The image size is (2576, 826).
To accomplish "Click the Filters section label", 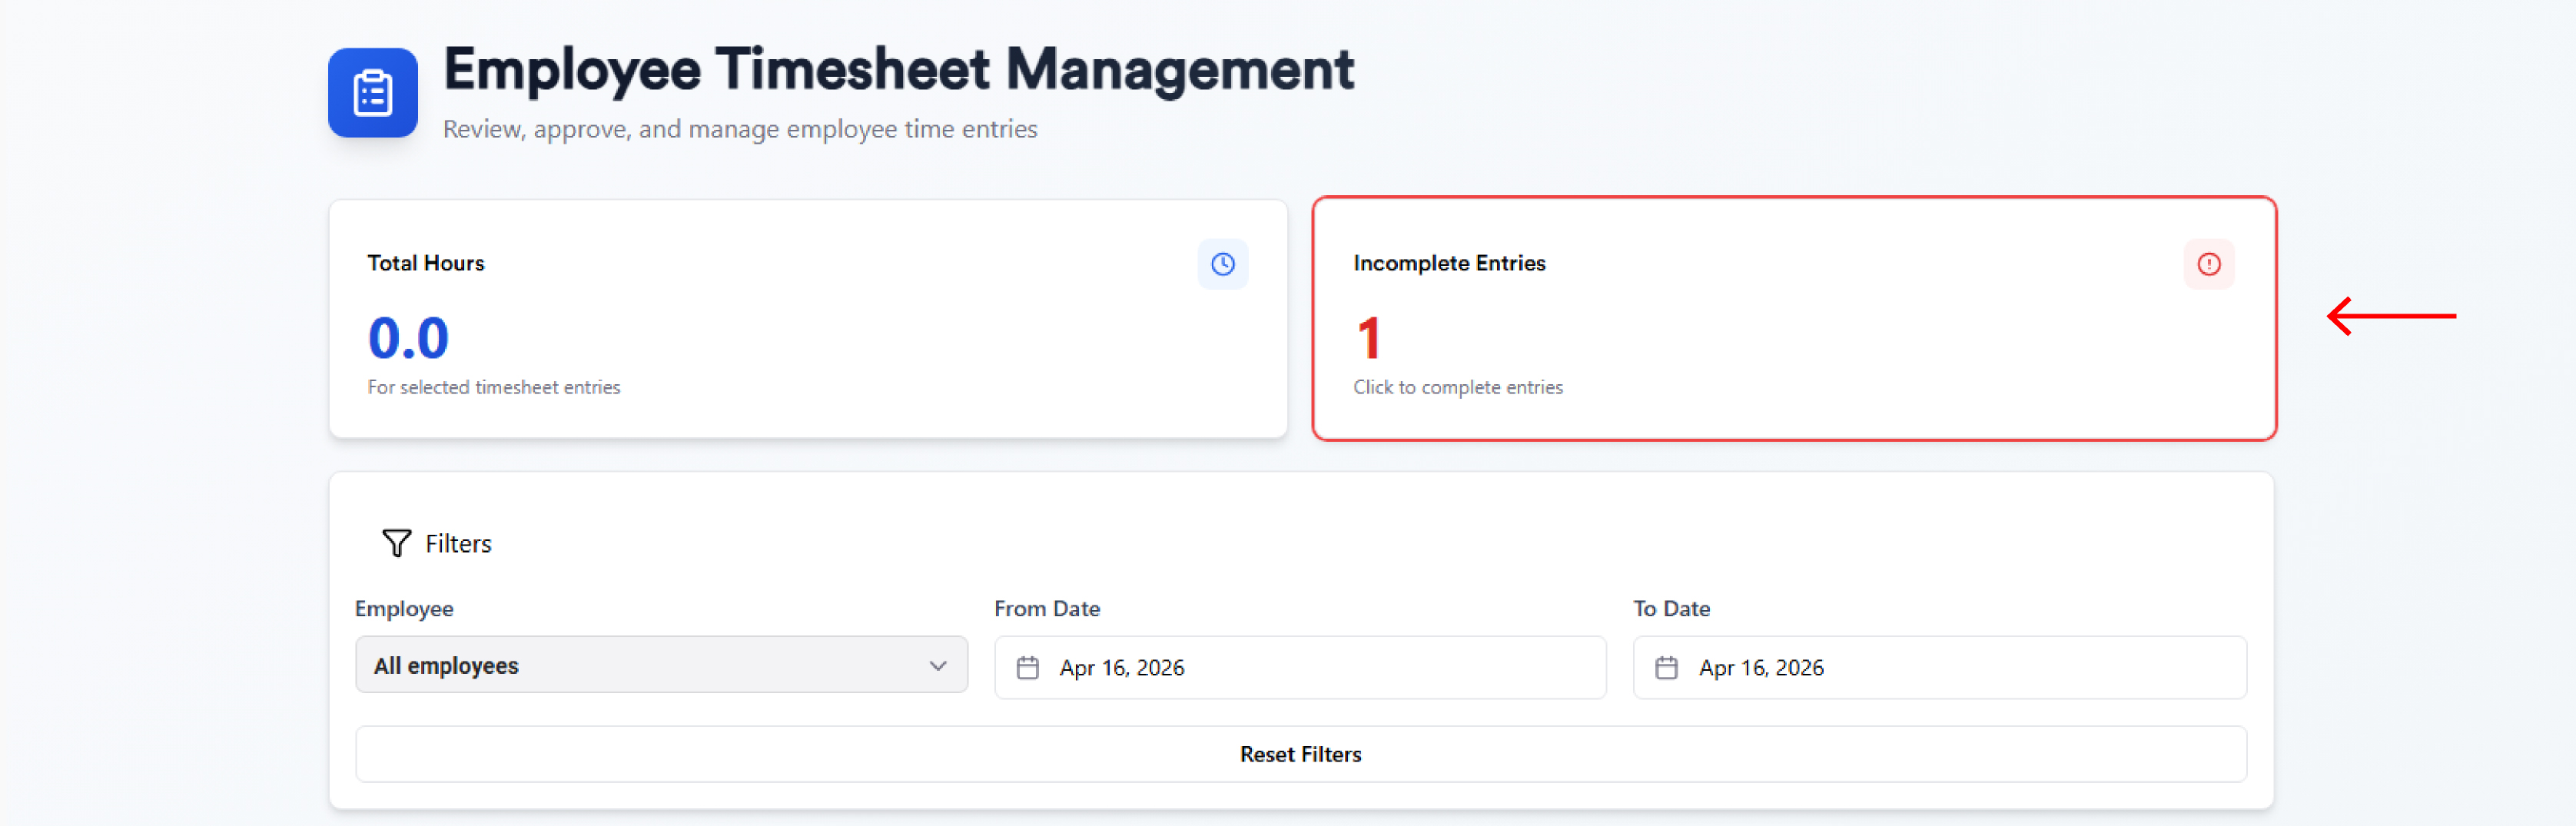I will click(458, 544).
